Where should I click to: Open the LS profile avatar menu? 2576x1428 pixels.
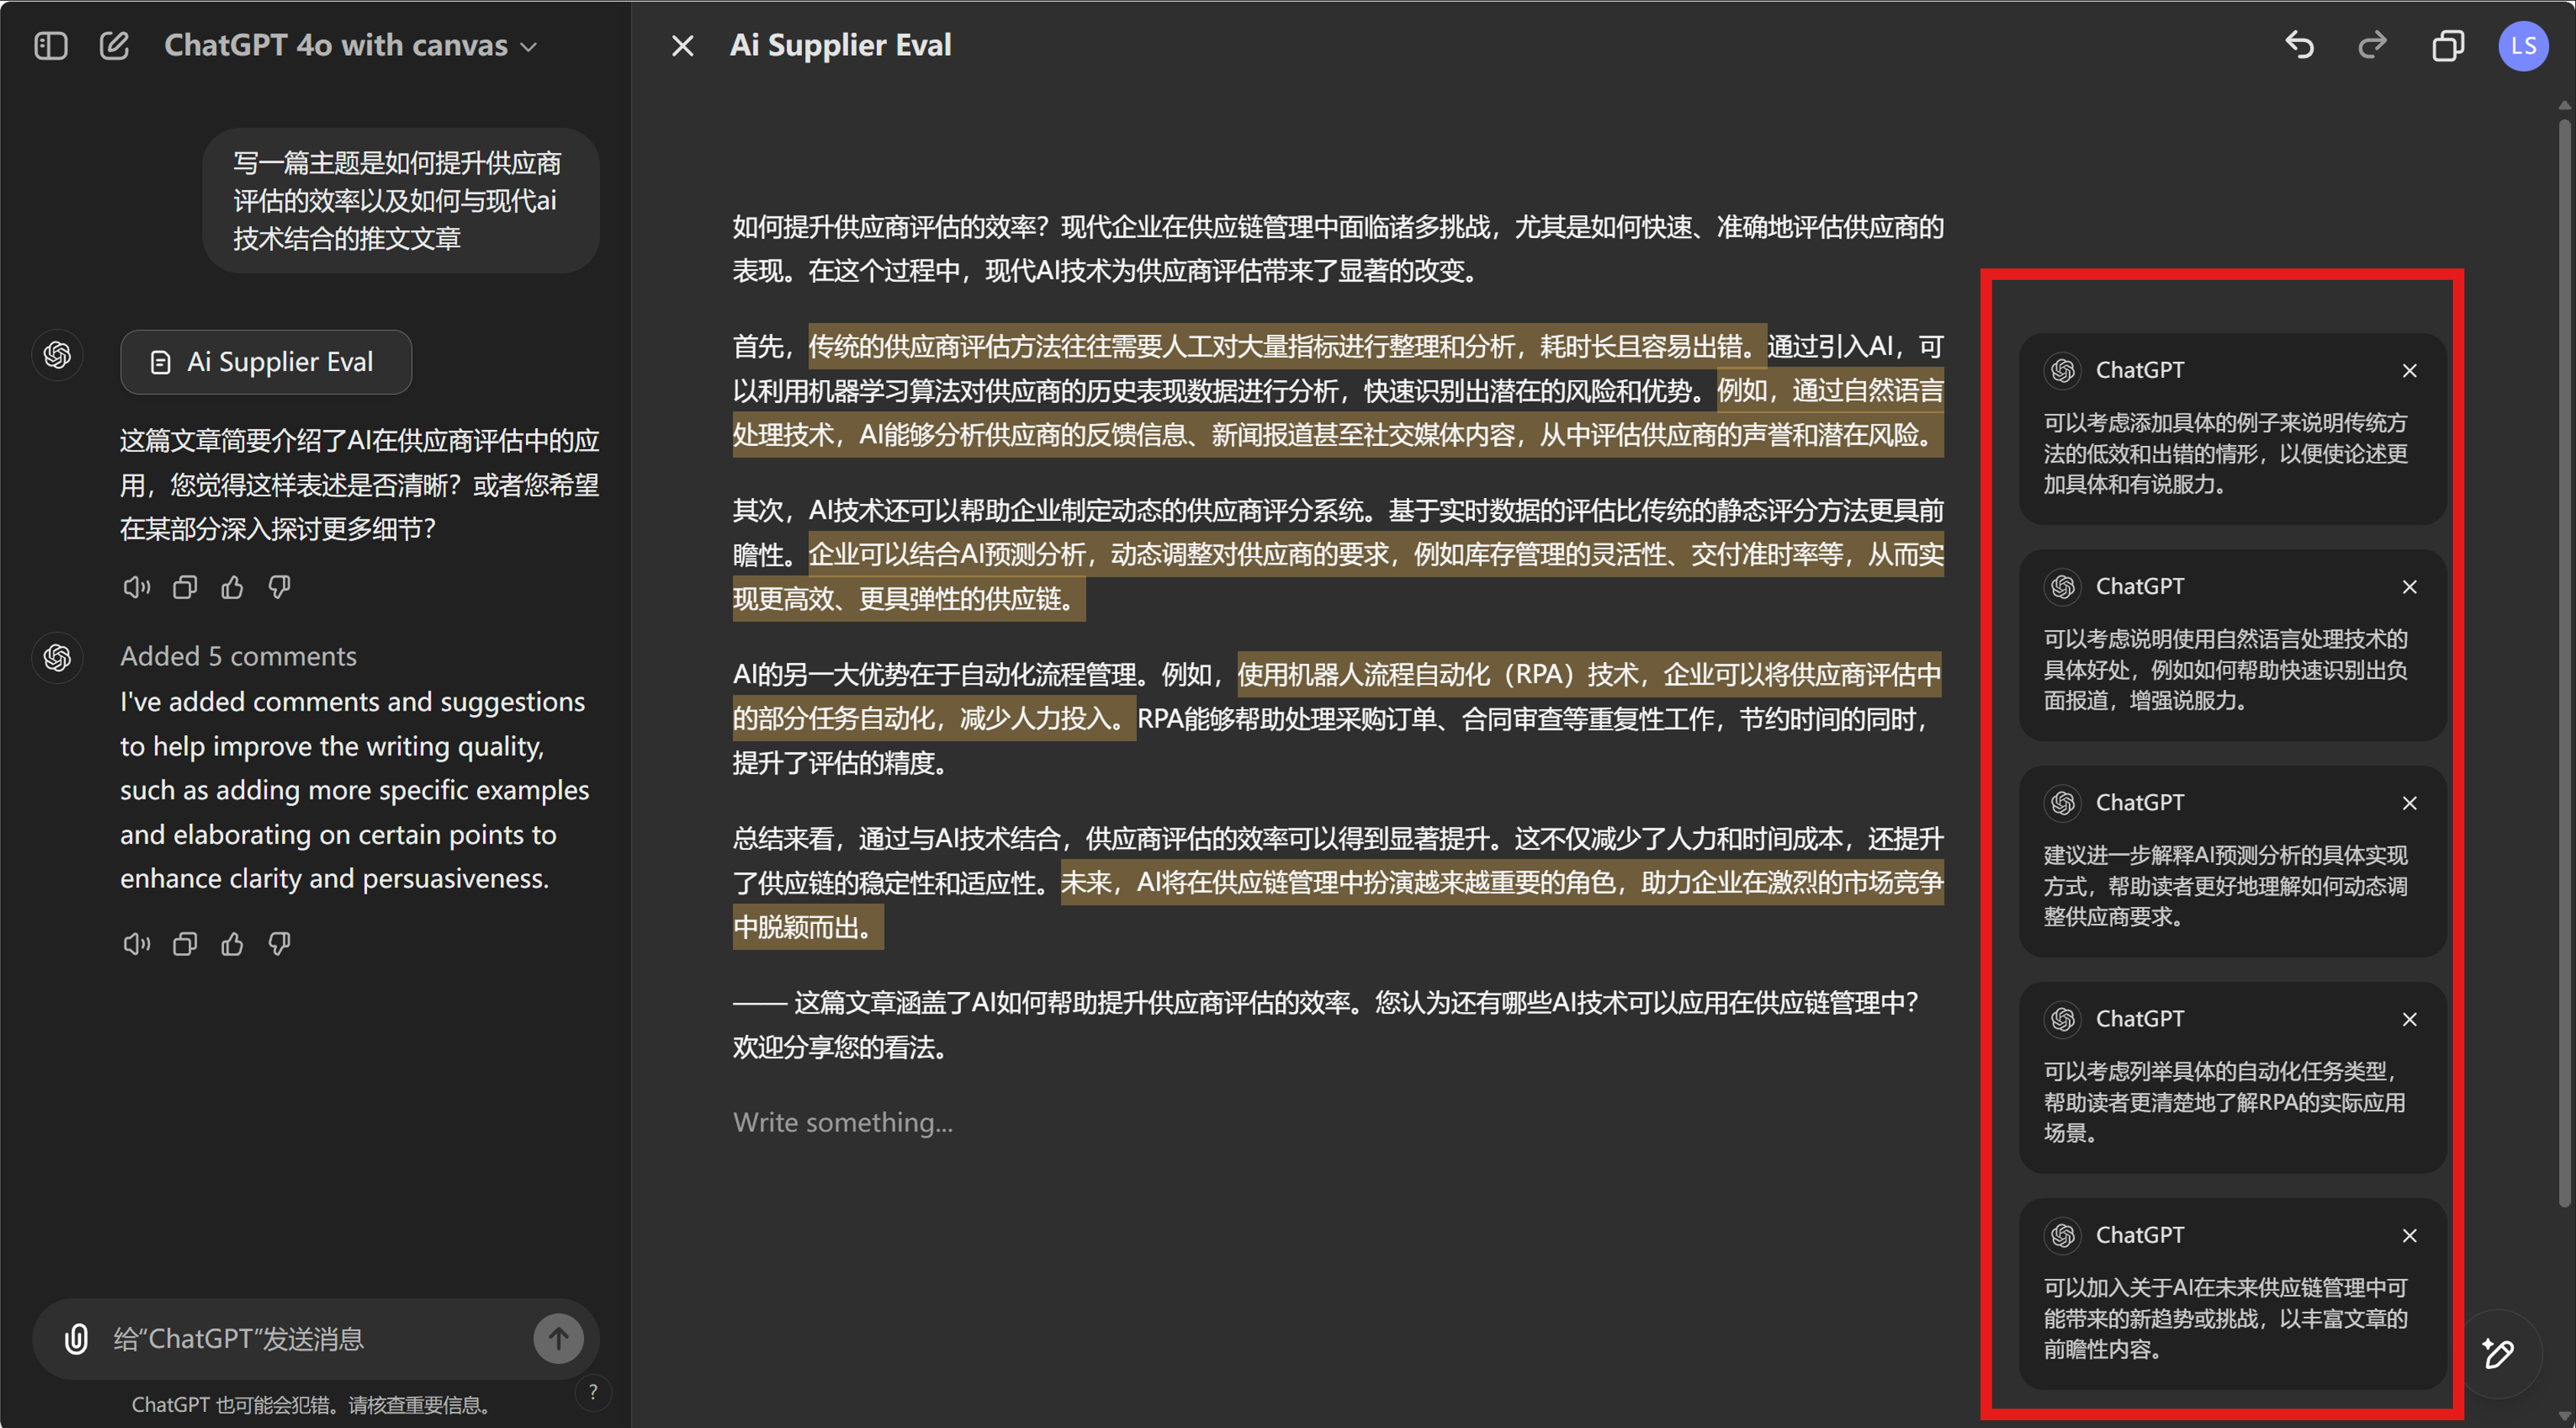2523,46
